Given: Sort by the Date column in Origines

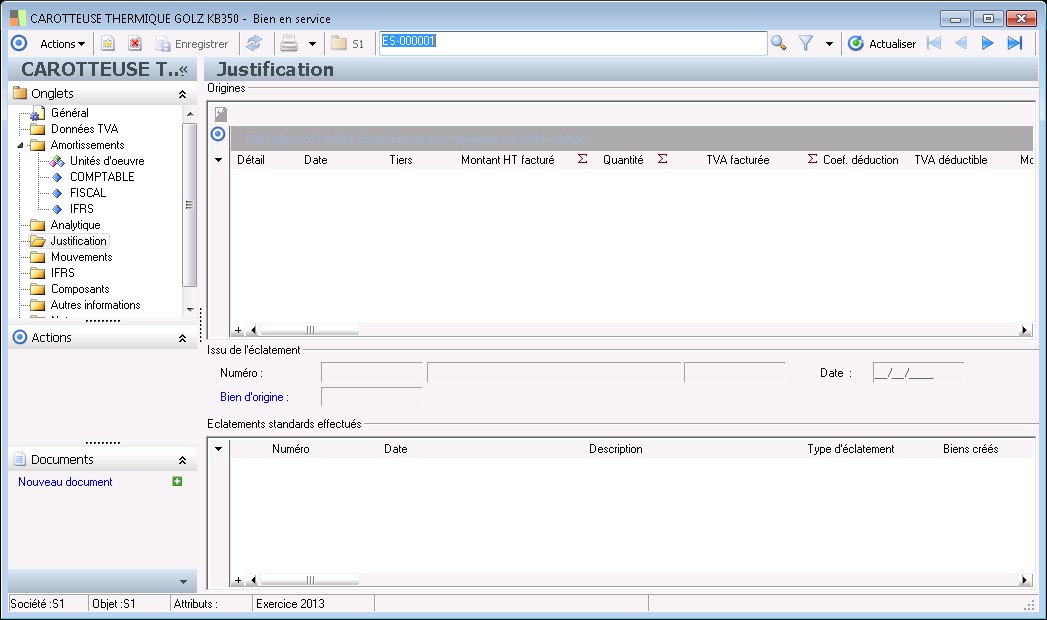Looking at the screenshot, I should [x=316, y=160].
